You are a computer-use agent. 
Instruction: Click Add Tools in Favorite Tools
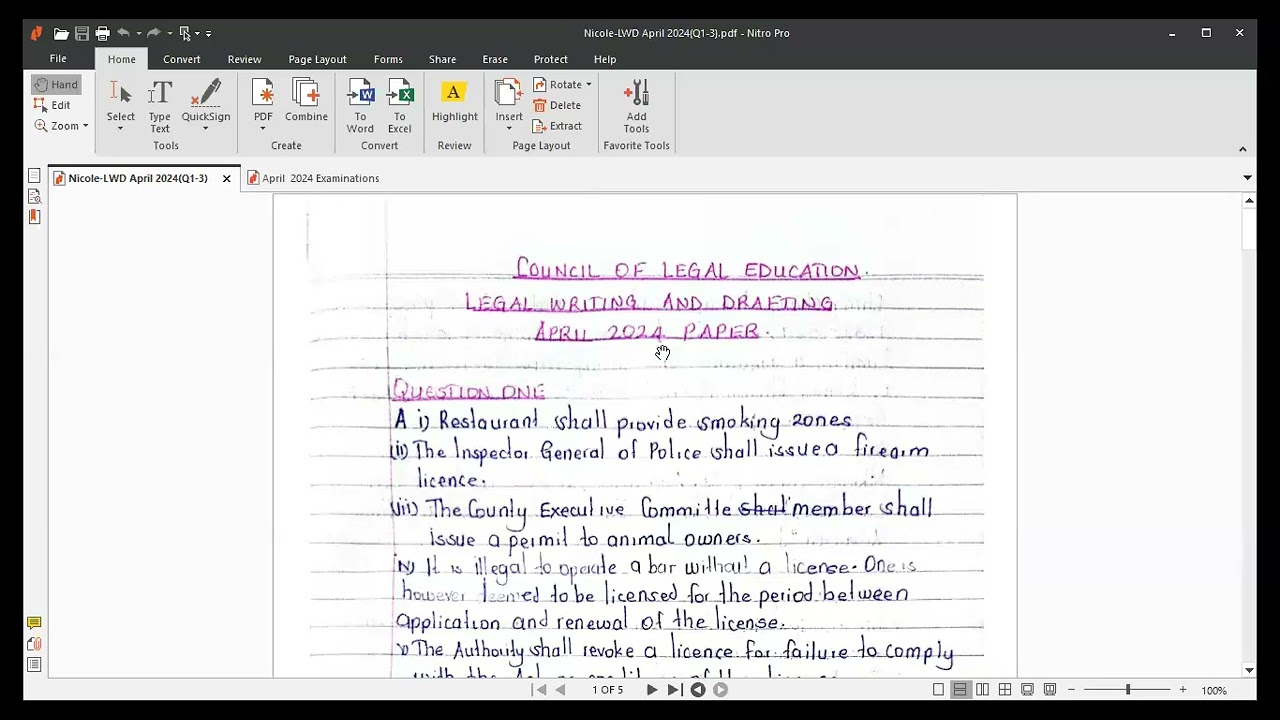tap(637, 106)
